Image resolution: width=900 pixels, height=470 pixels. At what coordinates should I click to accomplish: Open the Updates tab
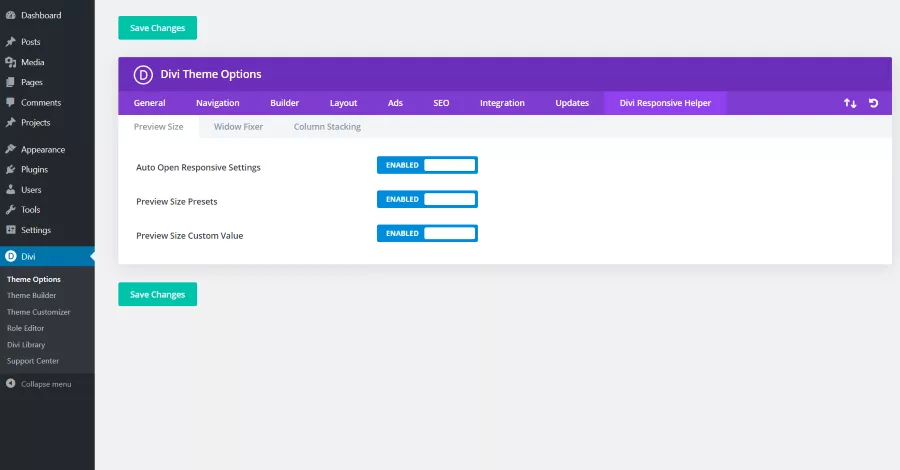click(572, 103)
